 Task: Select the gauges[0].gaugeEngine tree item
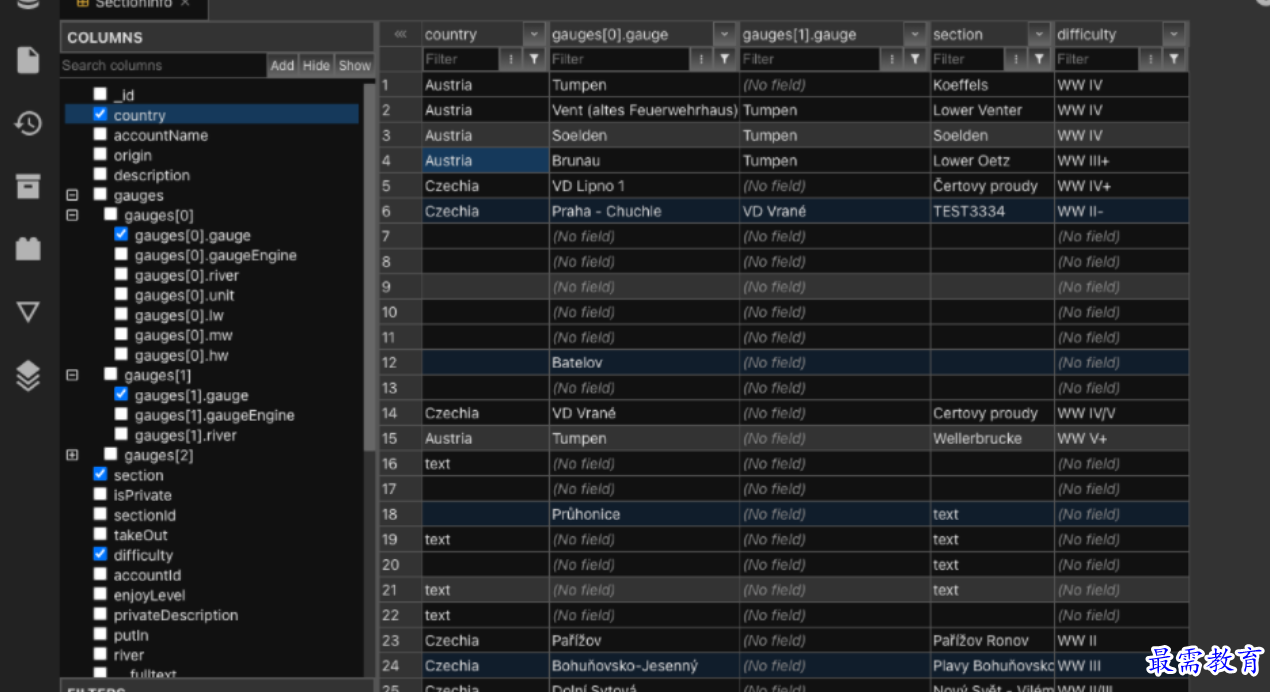215,255
